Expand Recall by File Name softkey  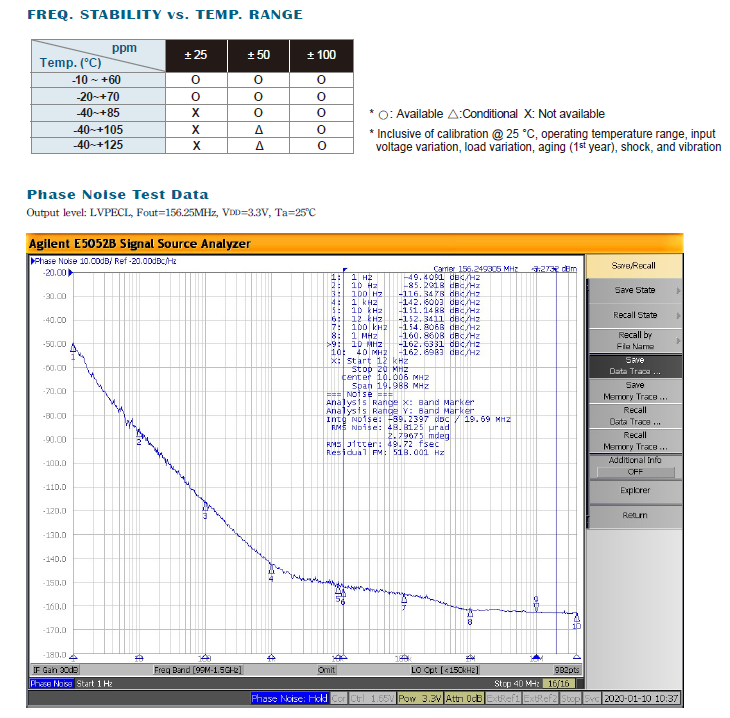635,340
